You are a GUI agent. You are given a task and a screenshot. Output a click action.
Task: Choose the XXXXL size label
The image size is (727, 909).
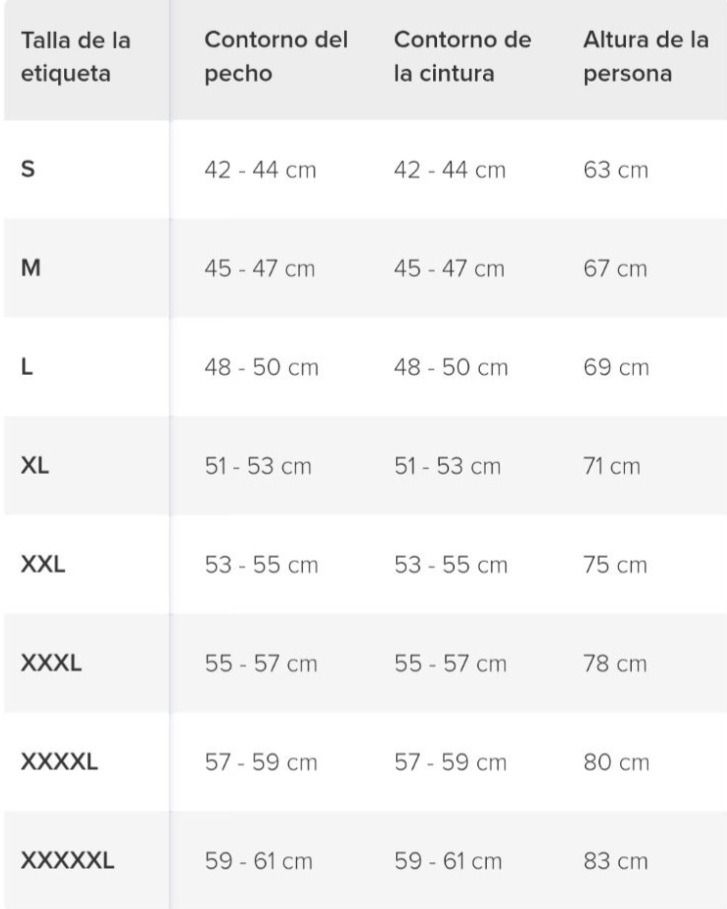click(59, 763)
